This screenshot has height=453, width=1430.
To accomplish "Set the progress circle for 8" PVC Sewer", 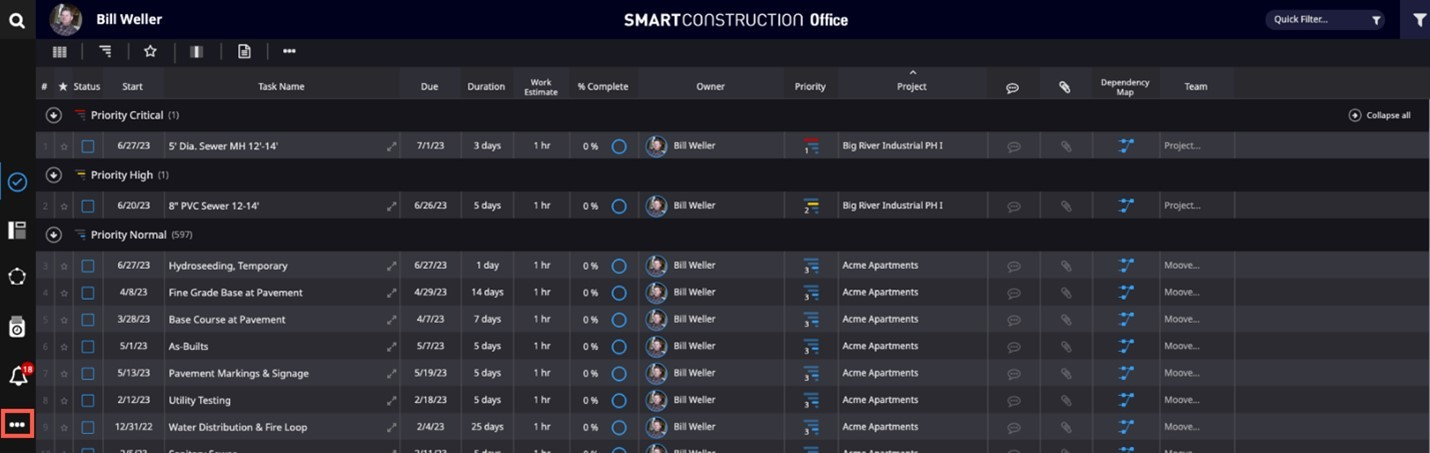I will click(x=619, y=206).
